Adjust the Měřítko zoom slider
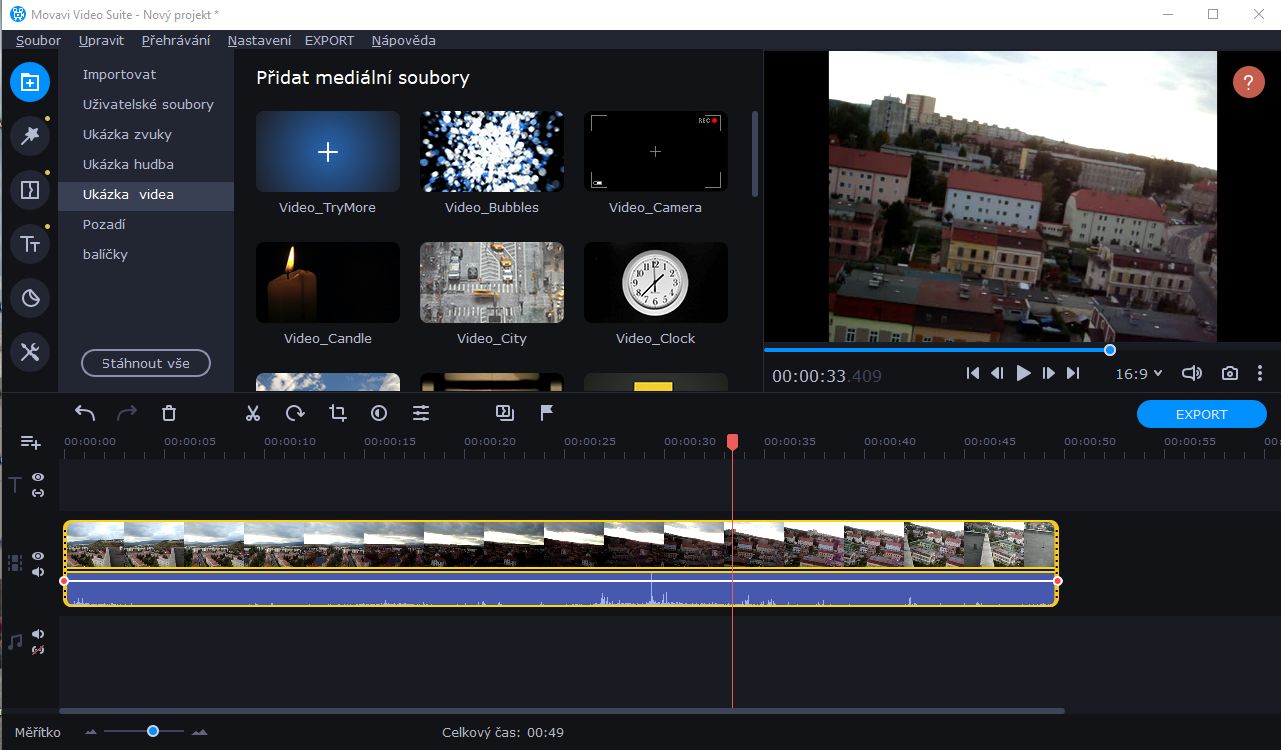The width and height of the screenshot is (1281, 750). (x=152, y=731)
